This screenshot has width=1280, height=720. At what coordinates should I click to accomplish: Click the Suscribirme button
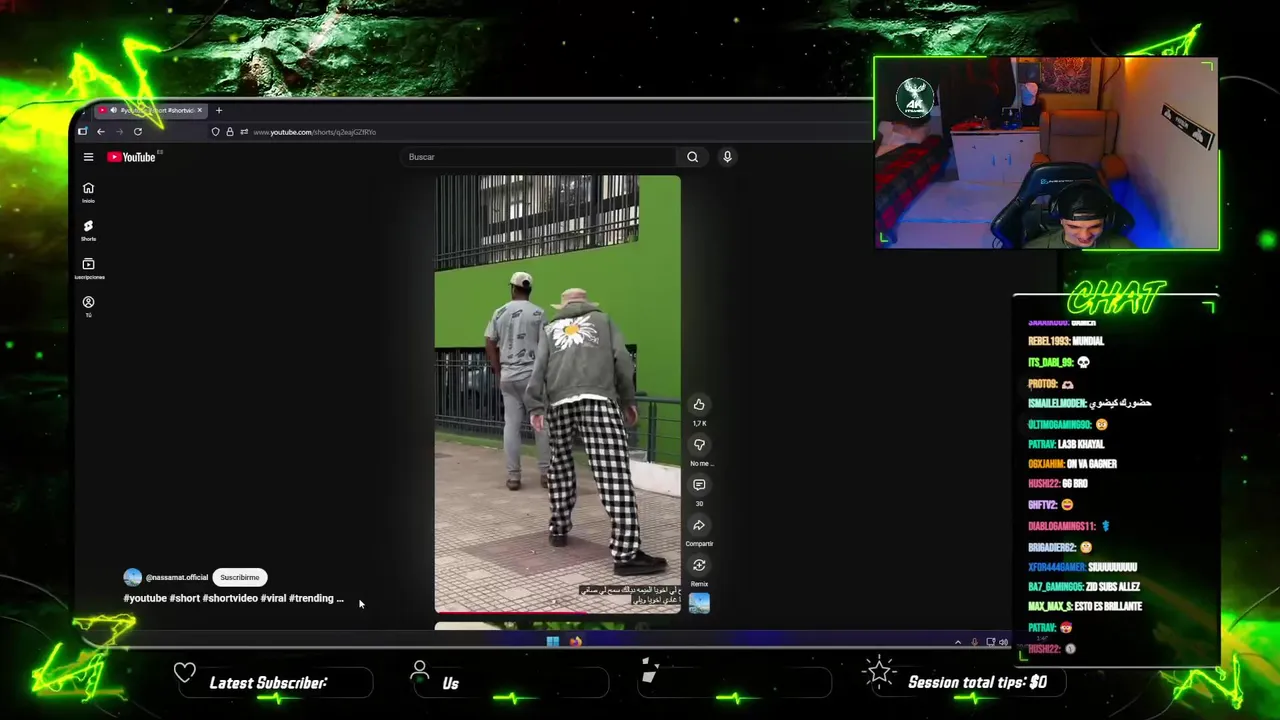pos(239,577)
